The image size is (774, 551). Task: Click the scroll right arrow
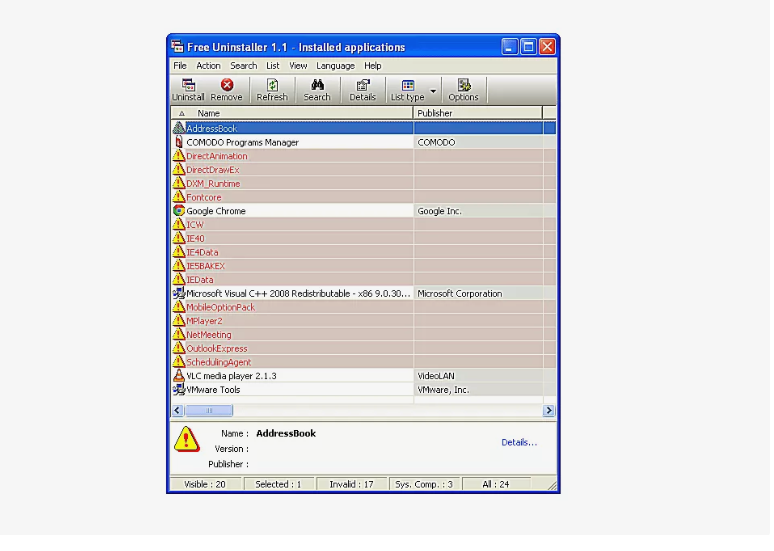548,410
